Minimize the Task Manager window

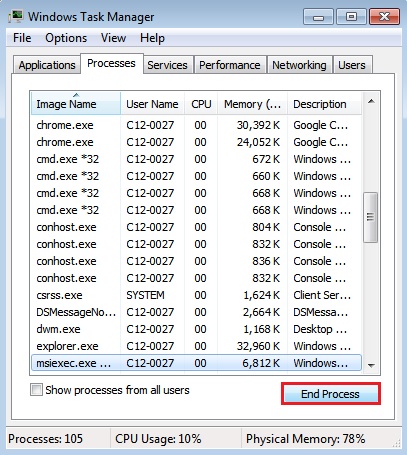pyautogui.click(x=318, y=17)
